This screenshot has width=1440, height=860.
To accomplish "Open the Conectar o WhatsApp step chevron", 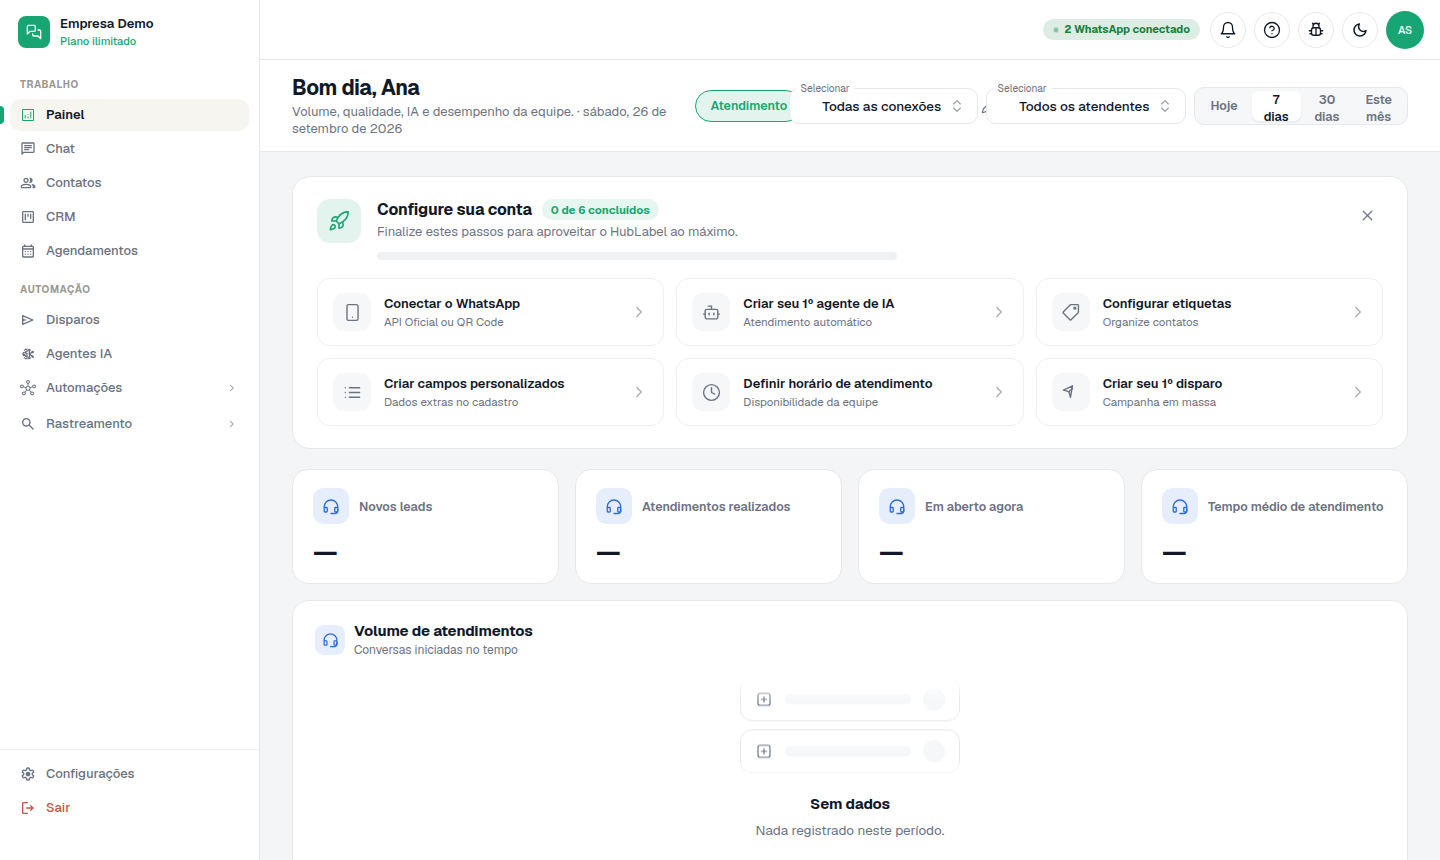I will pos(639,312).
